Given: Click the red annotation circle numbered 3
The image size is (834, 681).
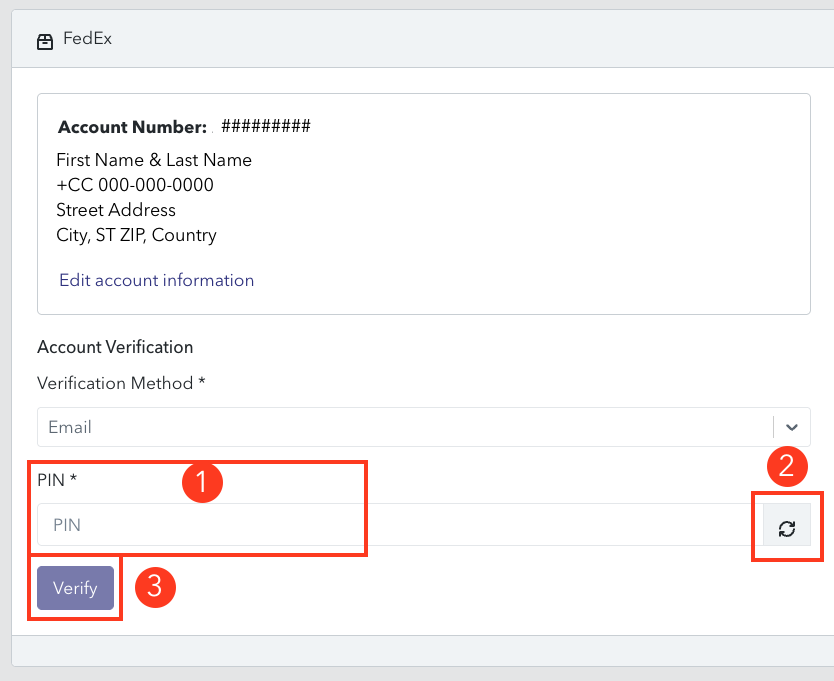Looking at the screenshot, I should tap(155, 587).
